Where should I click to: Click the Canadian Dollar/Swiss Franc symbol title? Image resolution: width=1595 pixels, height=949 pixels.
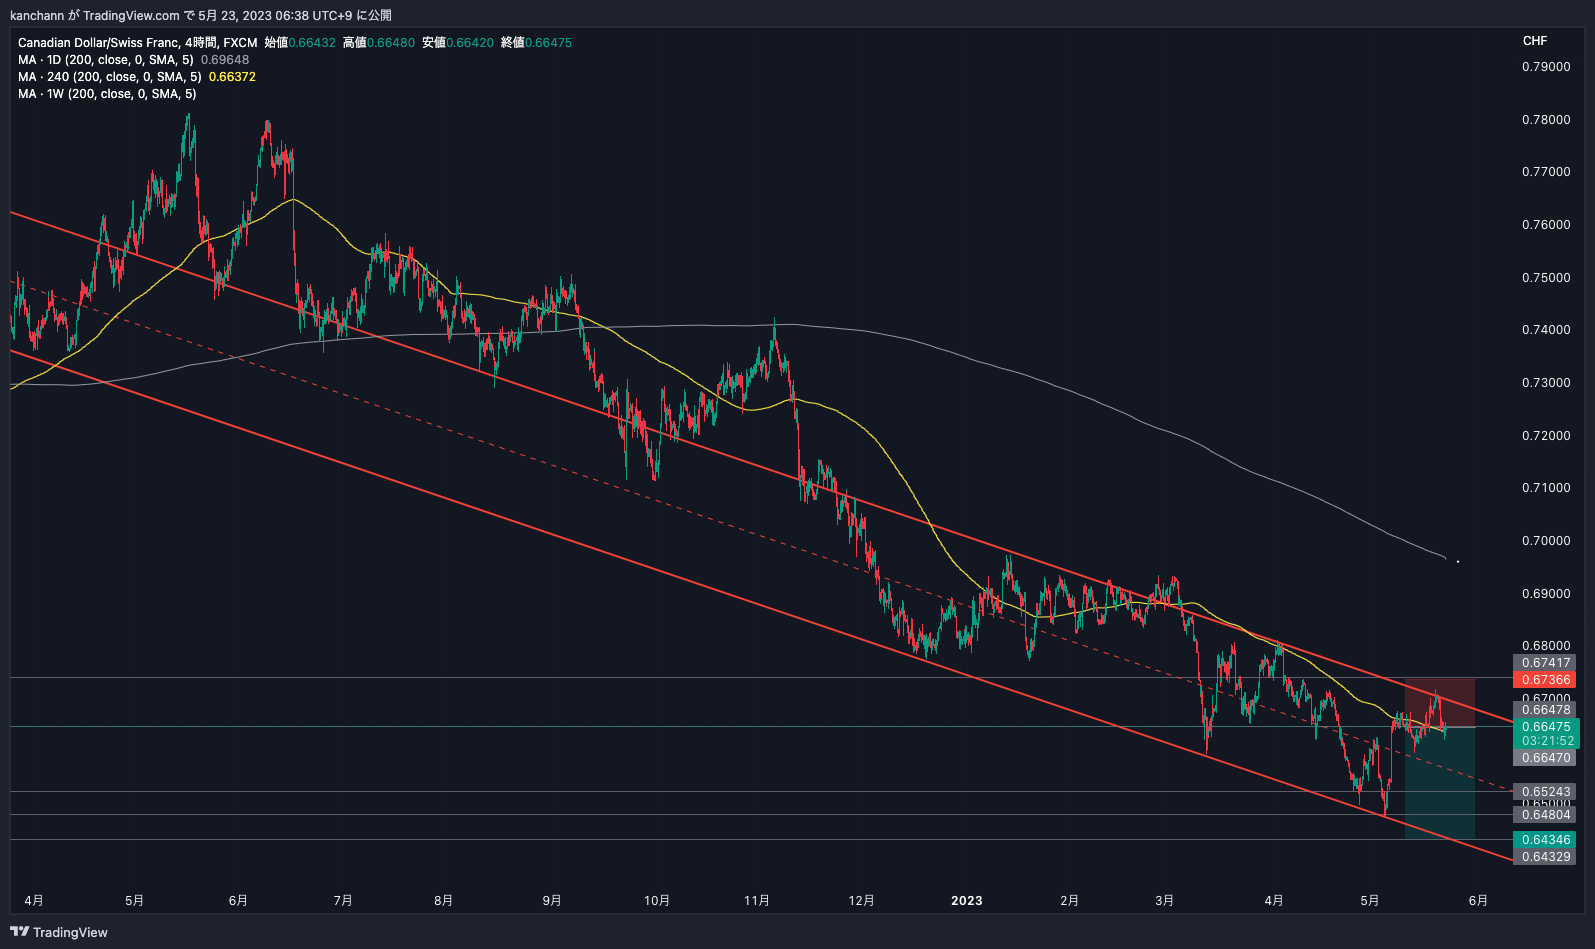click(99, 43)
